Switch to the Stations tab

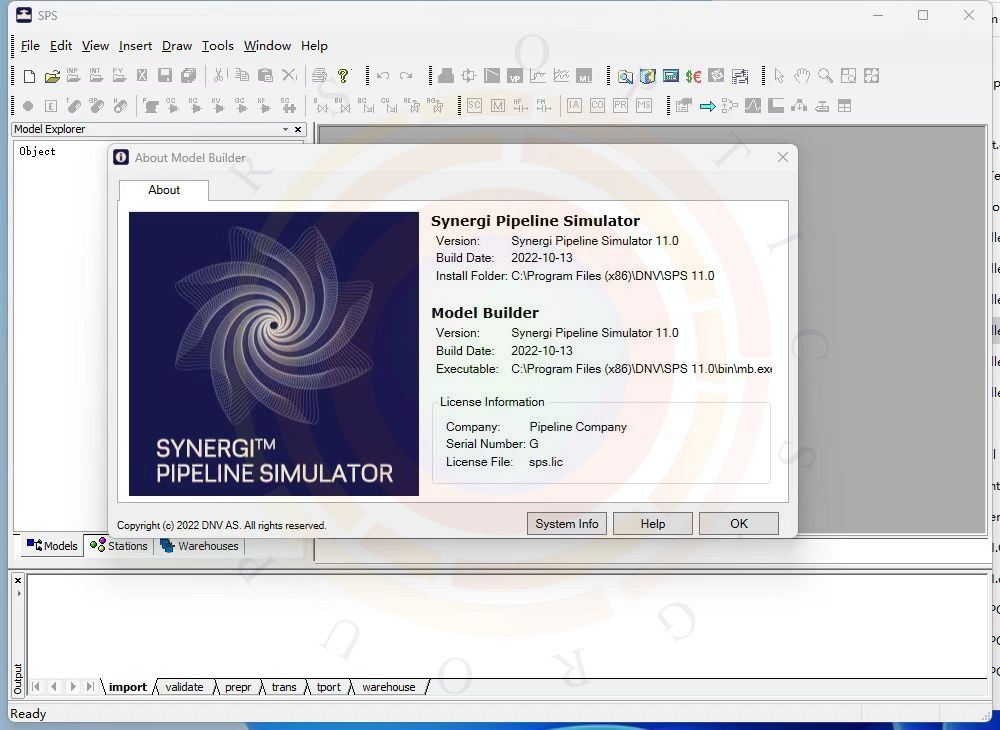(119, 546)
